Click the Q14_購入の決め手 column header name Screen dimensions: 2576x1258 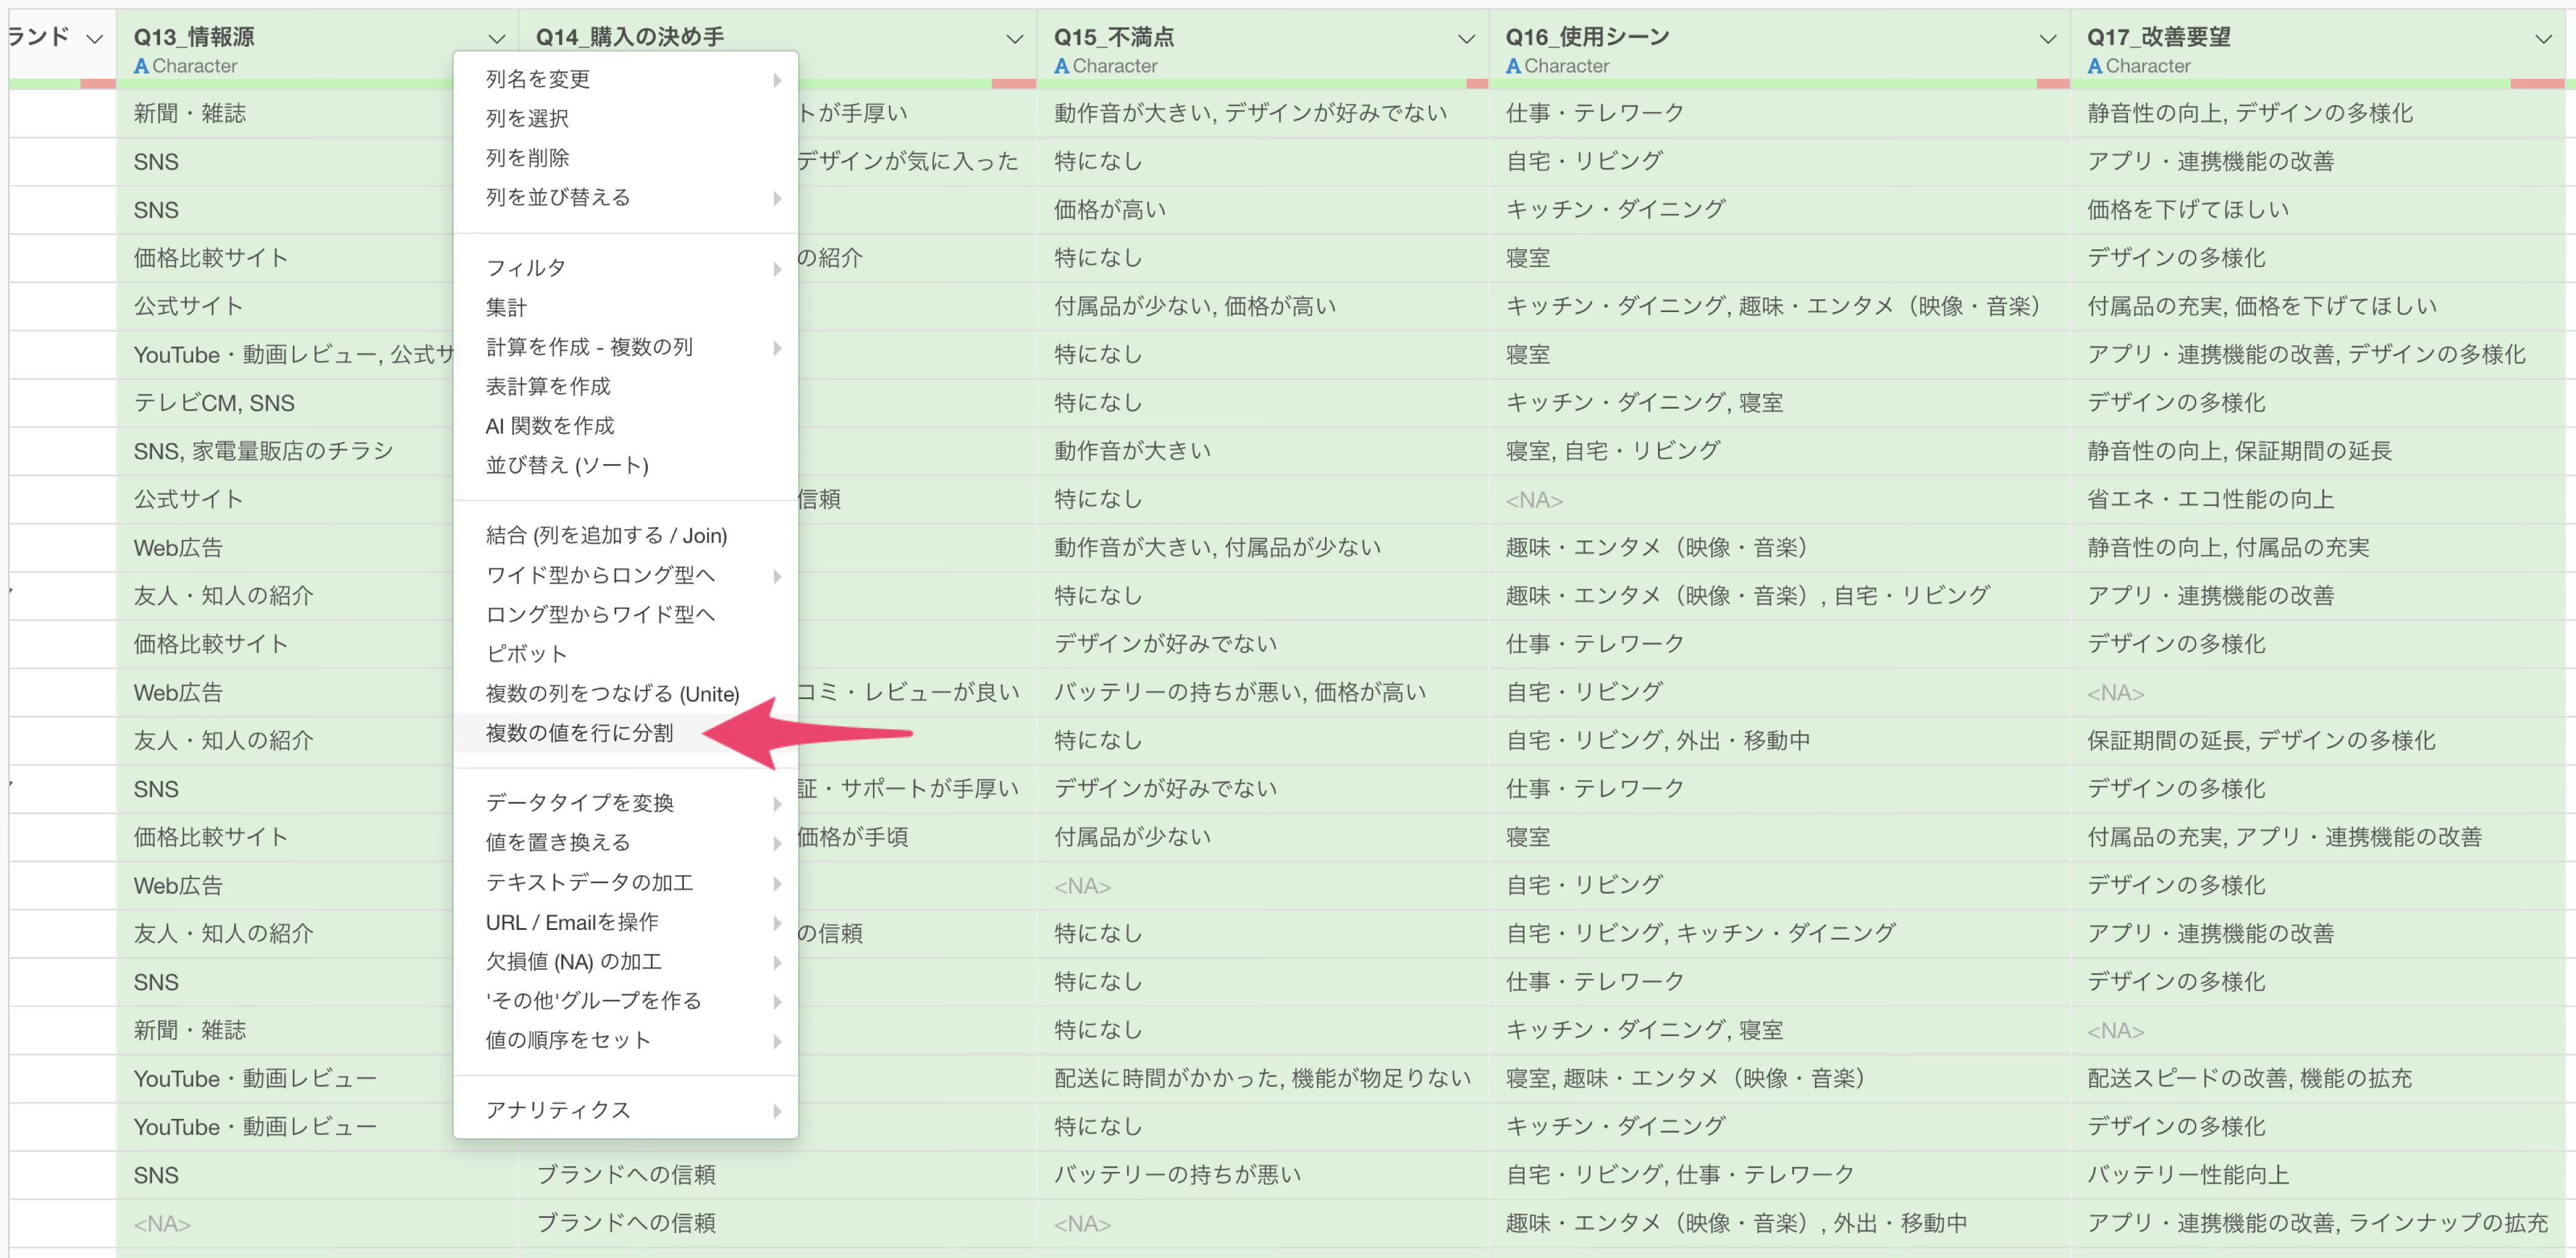[x=630, y=37]
